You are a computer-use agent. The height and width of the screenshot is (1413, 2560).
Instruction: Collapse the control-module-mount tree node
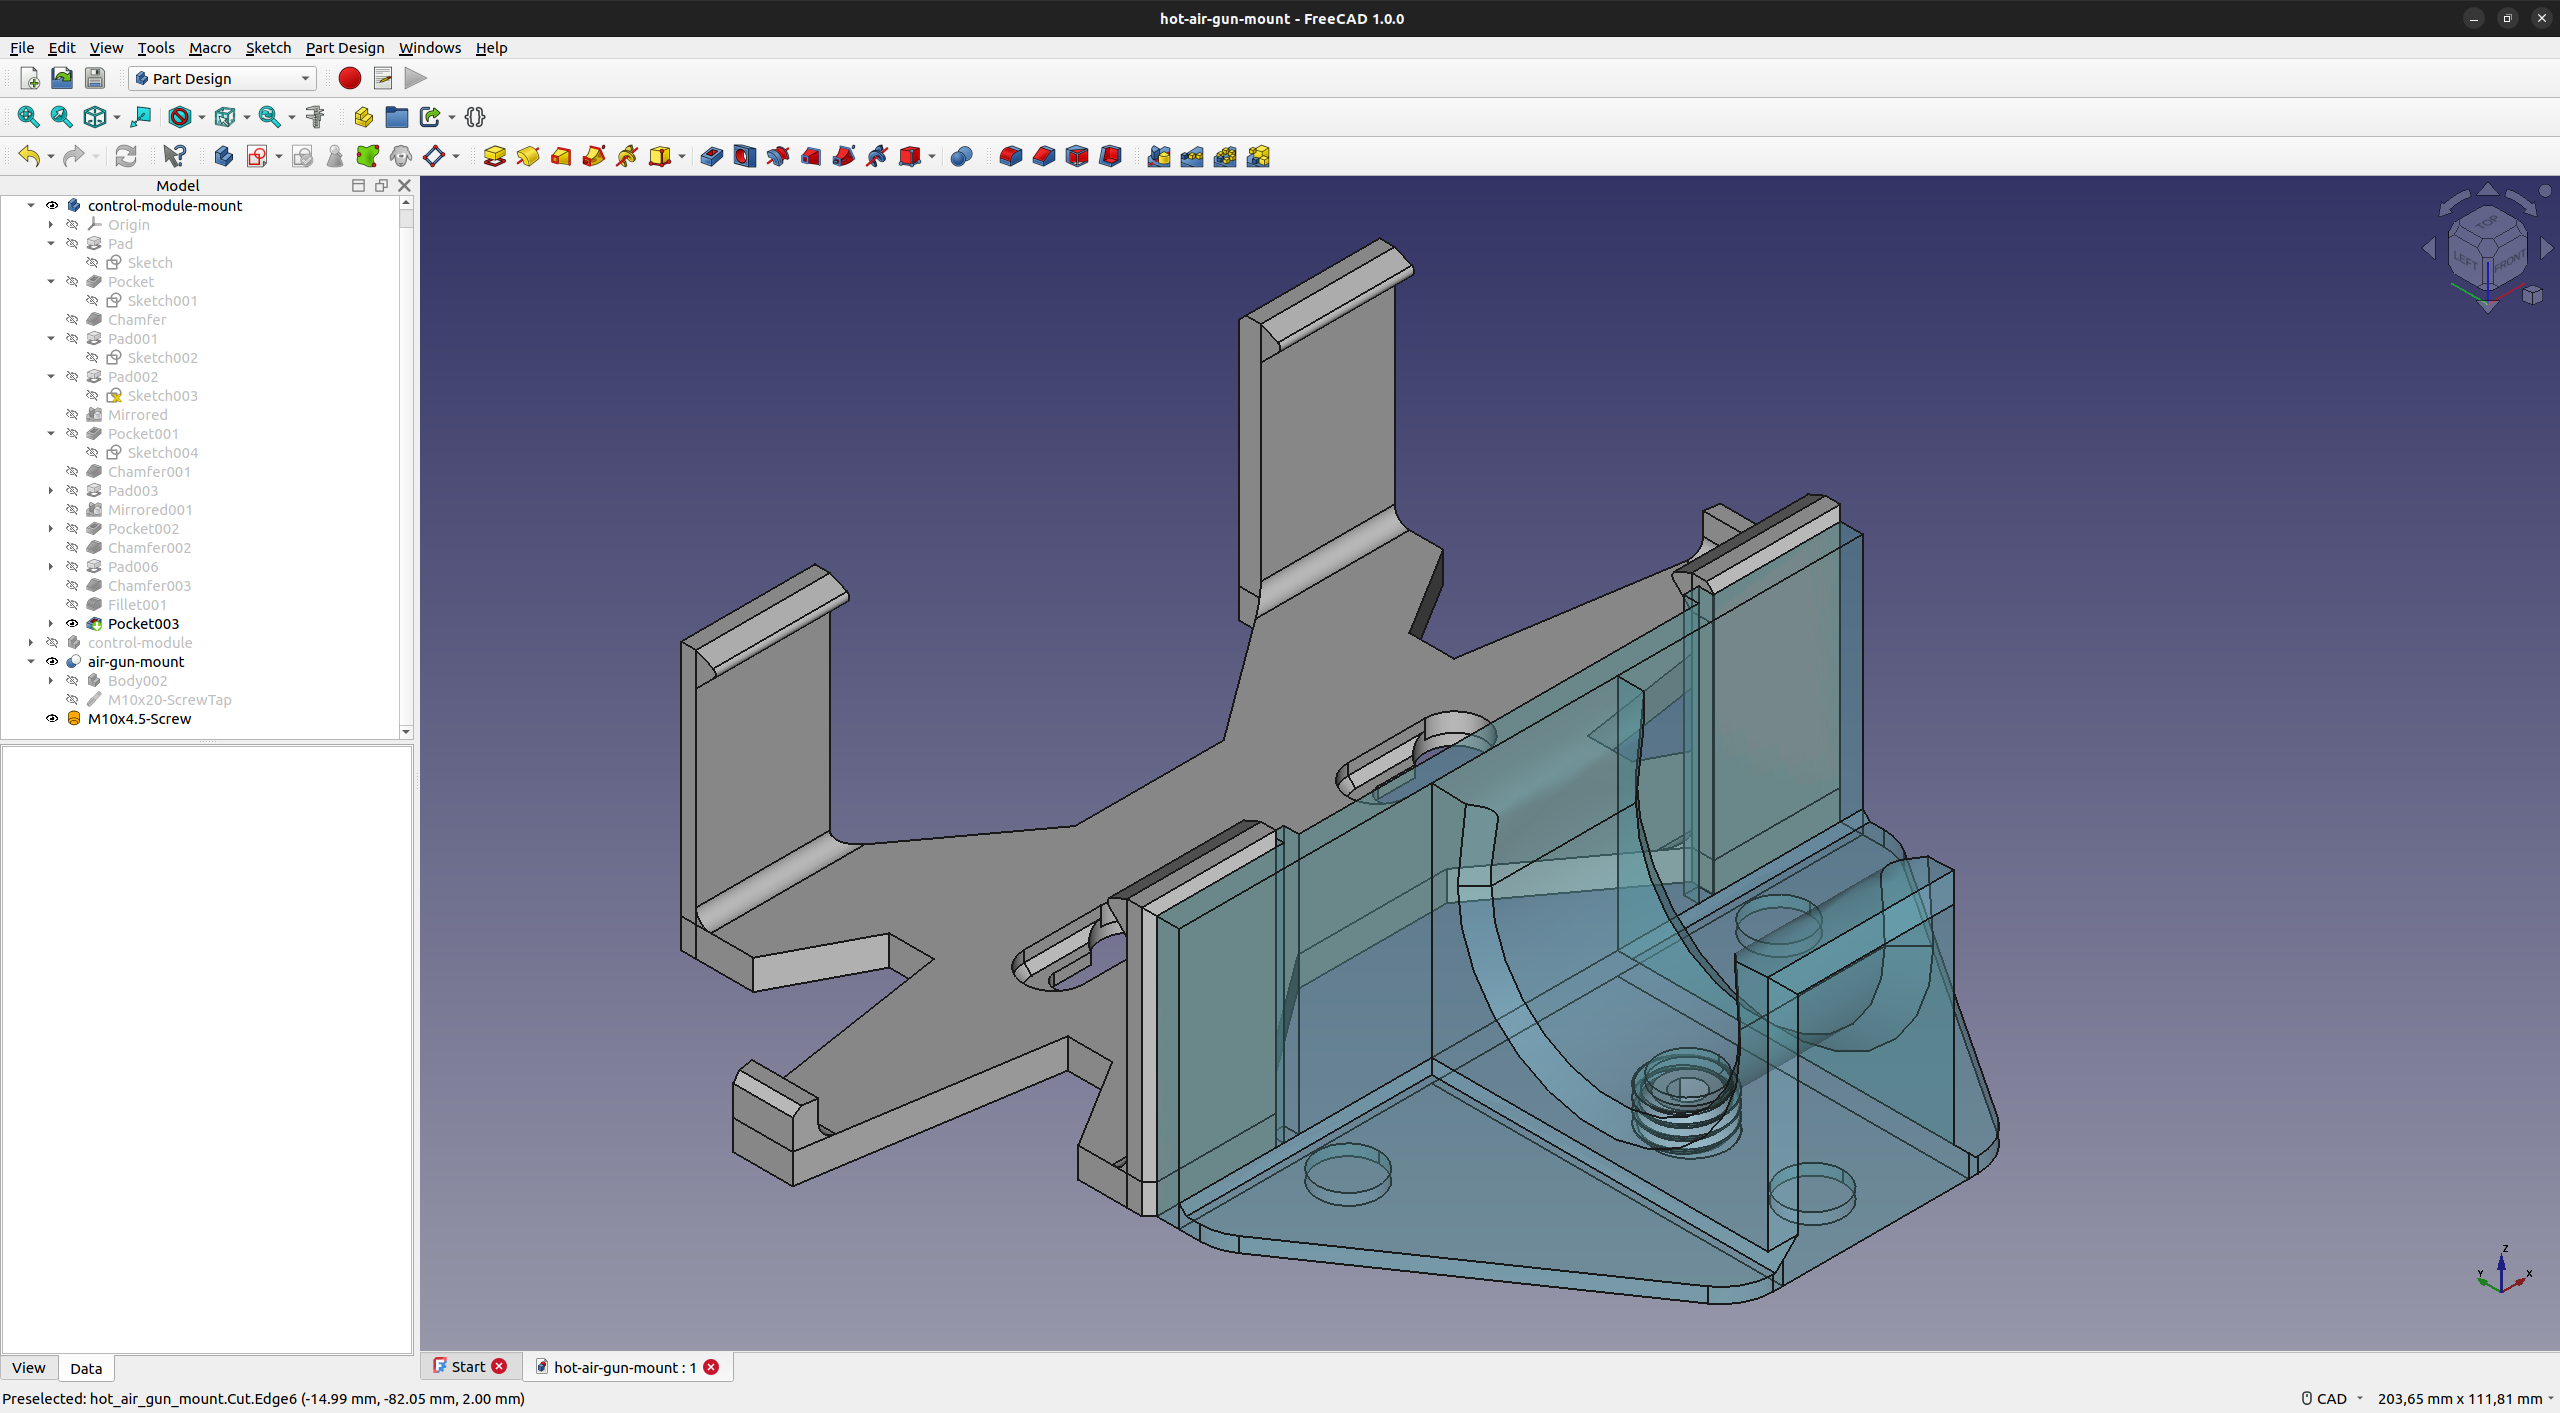point(31,205)
